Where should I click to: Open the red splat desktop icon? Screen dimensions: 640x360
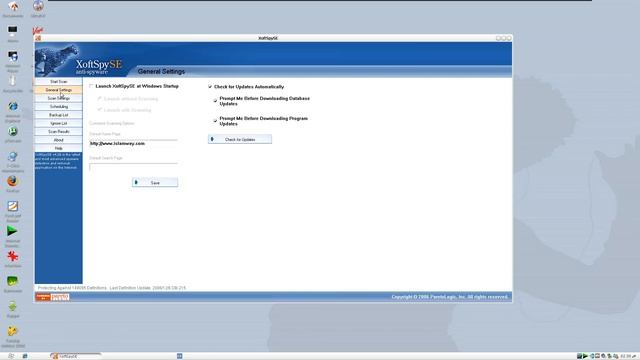13,256
